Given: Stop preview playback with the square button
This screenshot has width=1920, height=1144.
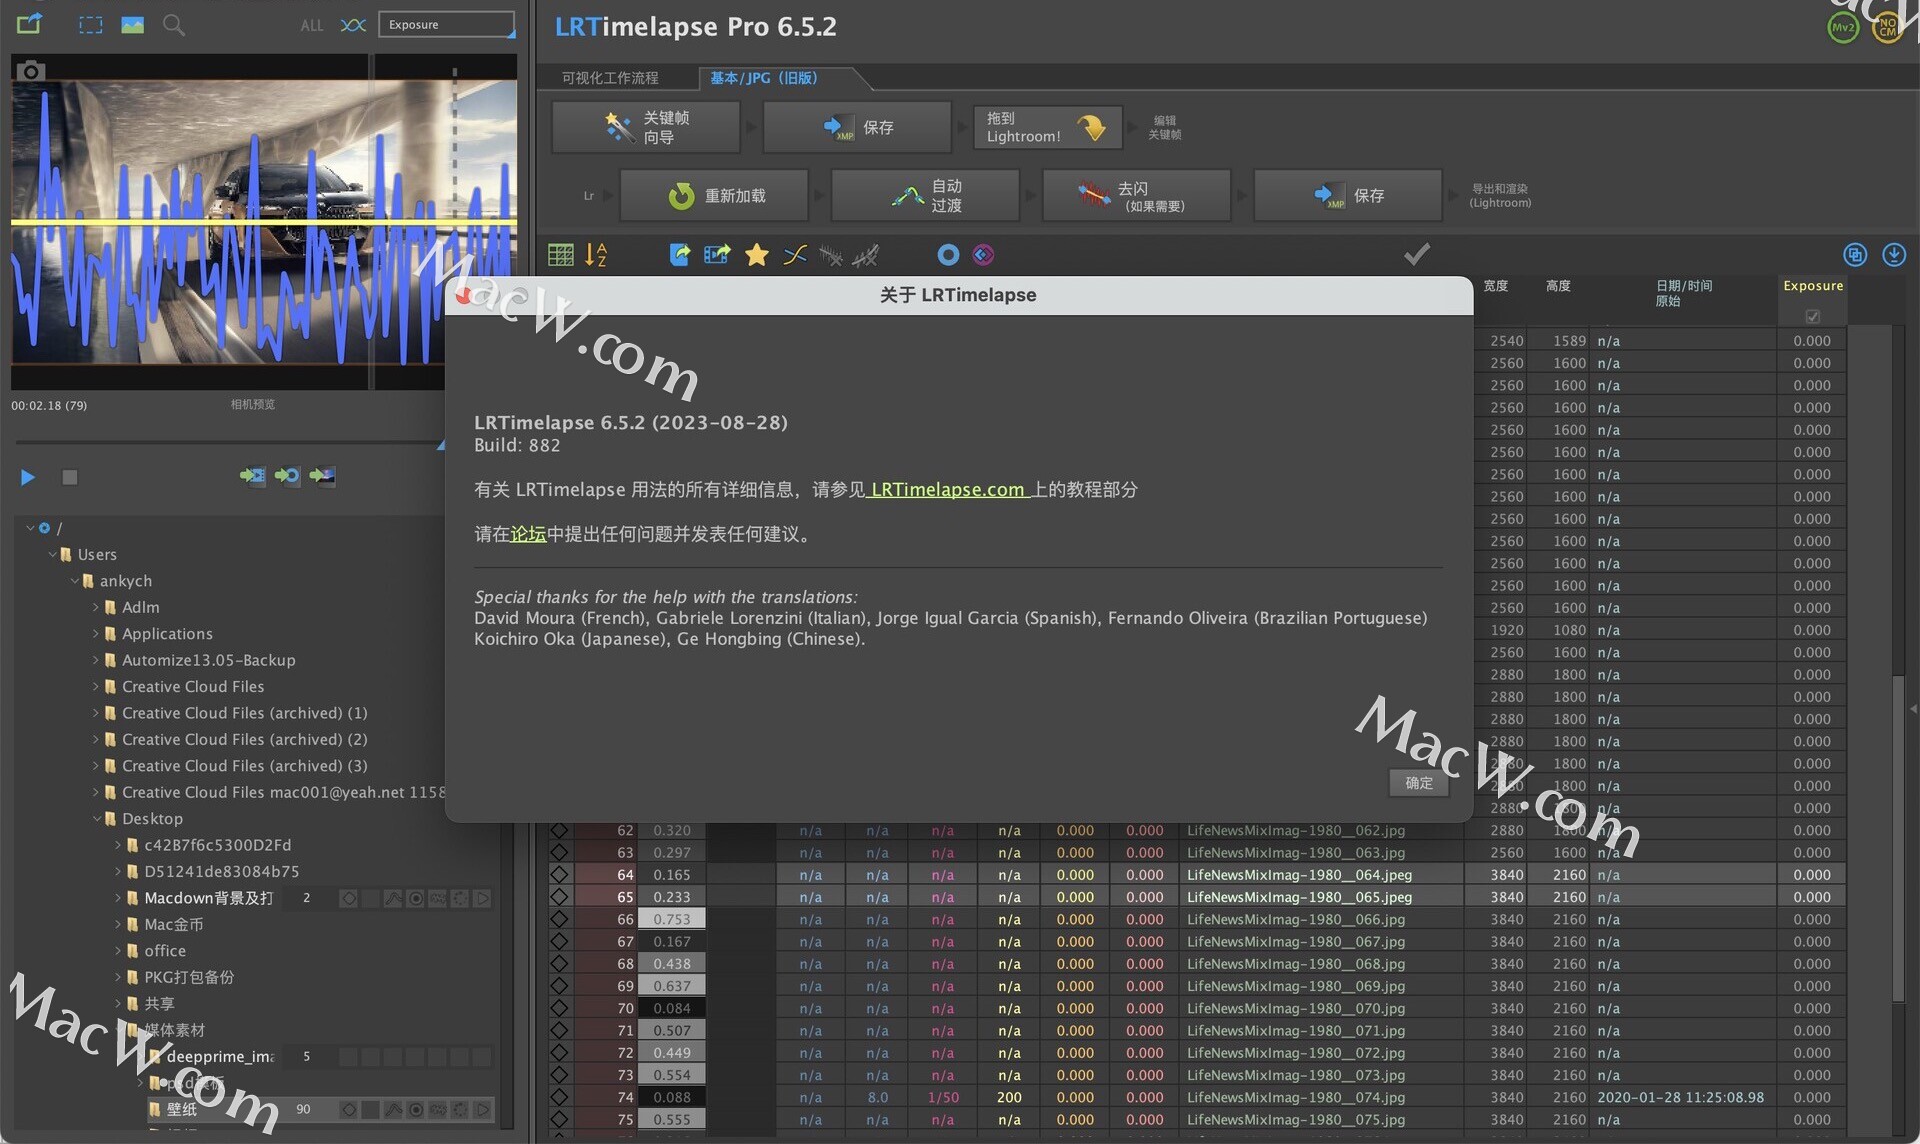Looking at the screenshot, I should click(70, 477).
